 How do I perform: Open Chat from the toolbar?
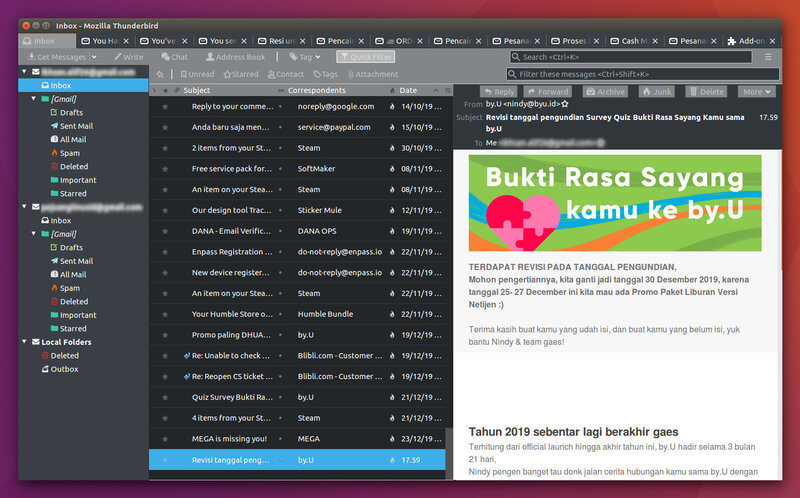[x=174, y=57]
